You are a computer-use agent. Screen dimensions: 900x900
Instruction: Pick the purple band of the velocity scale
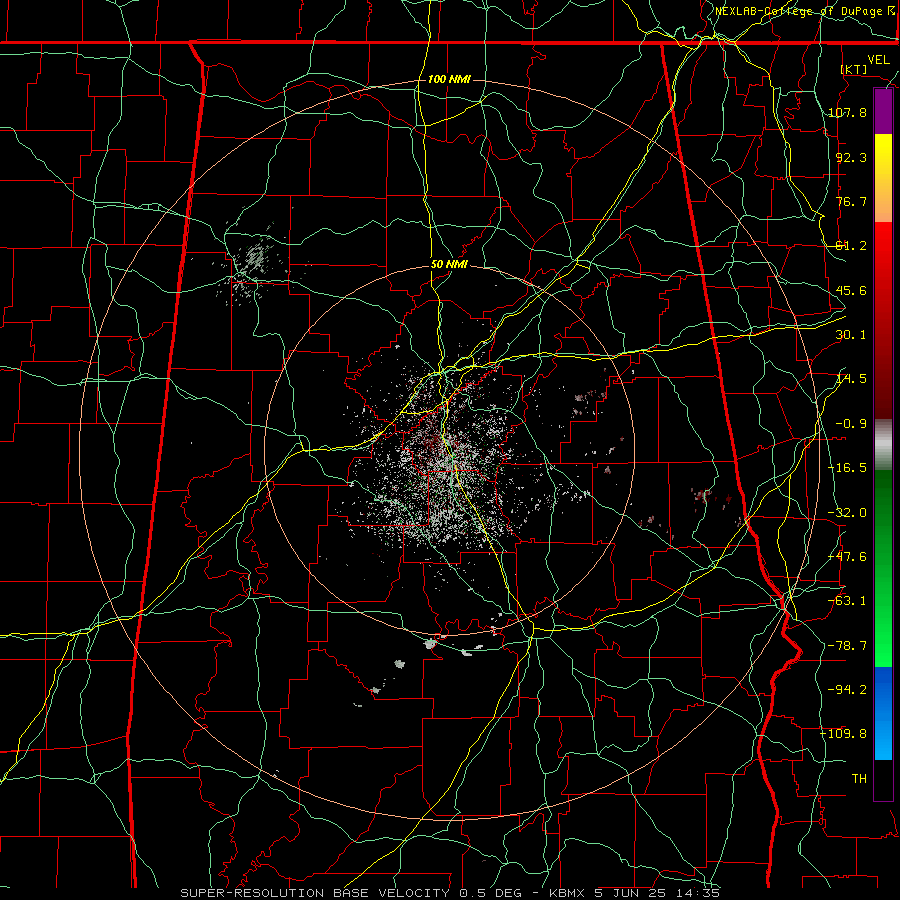coord(883,112)
